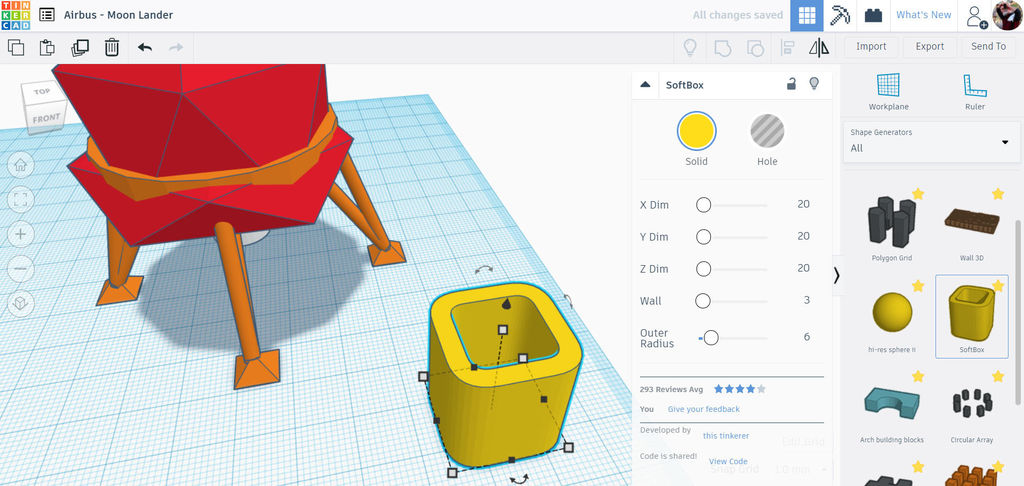Image resolution: width=1024 pixels, height=486 pixels.
Task: Select the Workplane tool
Action: [x=888, y=91]
